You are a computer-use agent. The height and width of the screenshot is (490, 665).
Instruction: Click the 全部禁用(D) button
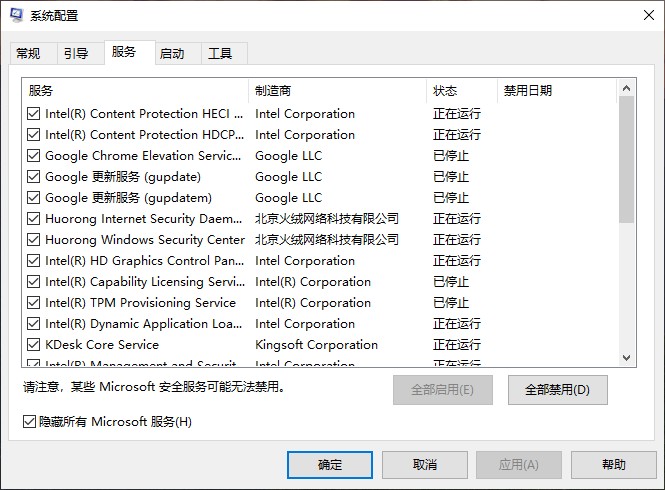(x=558, y=389)
